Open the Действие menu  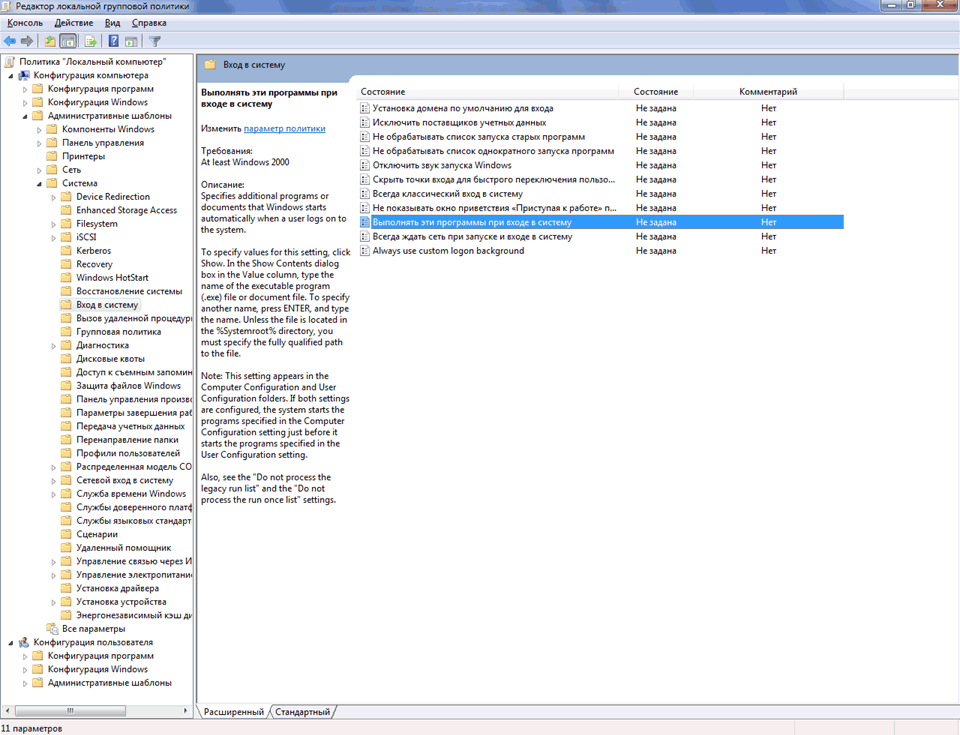pyautogui.click(x=74, y=22)
